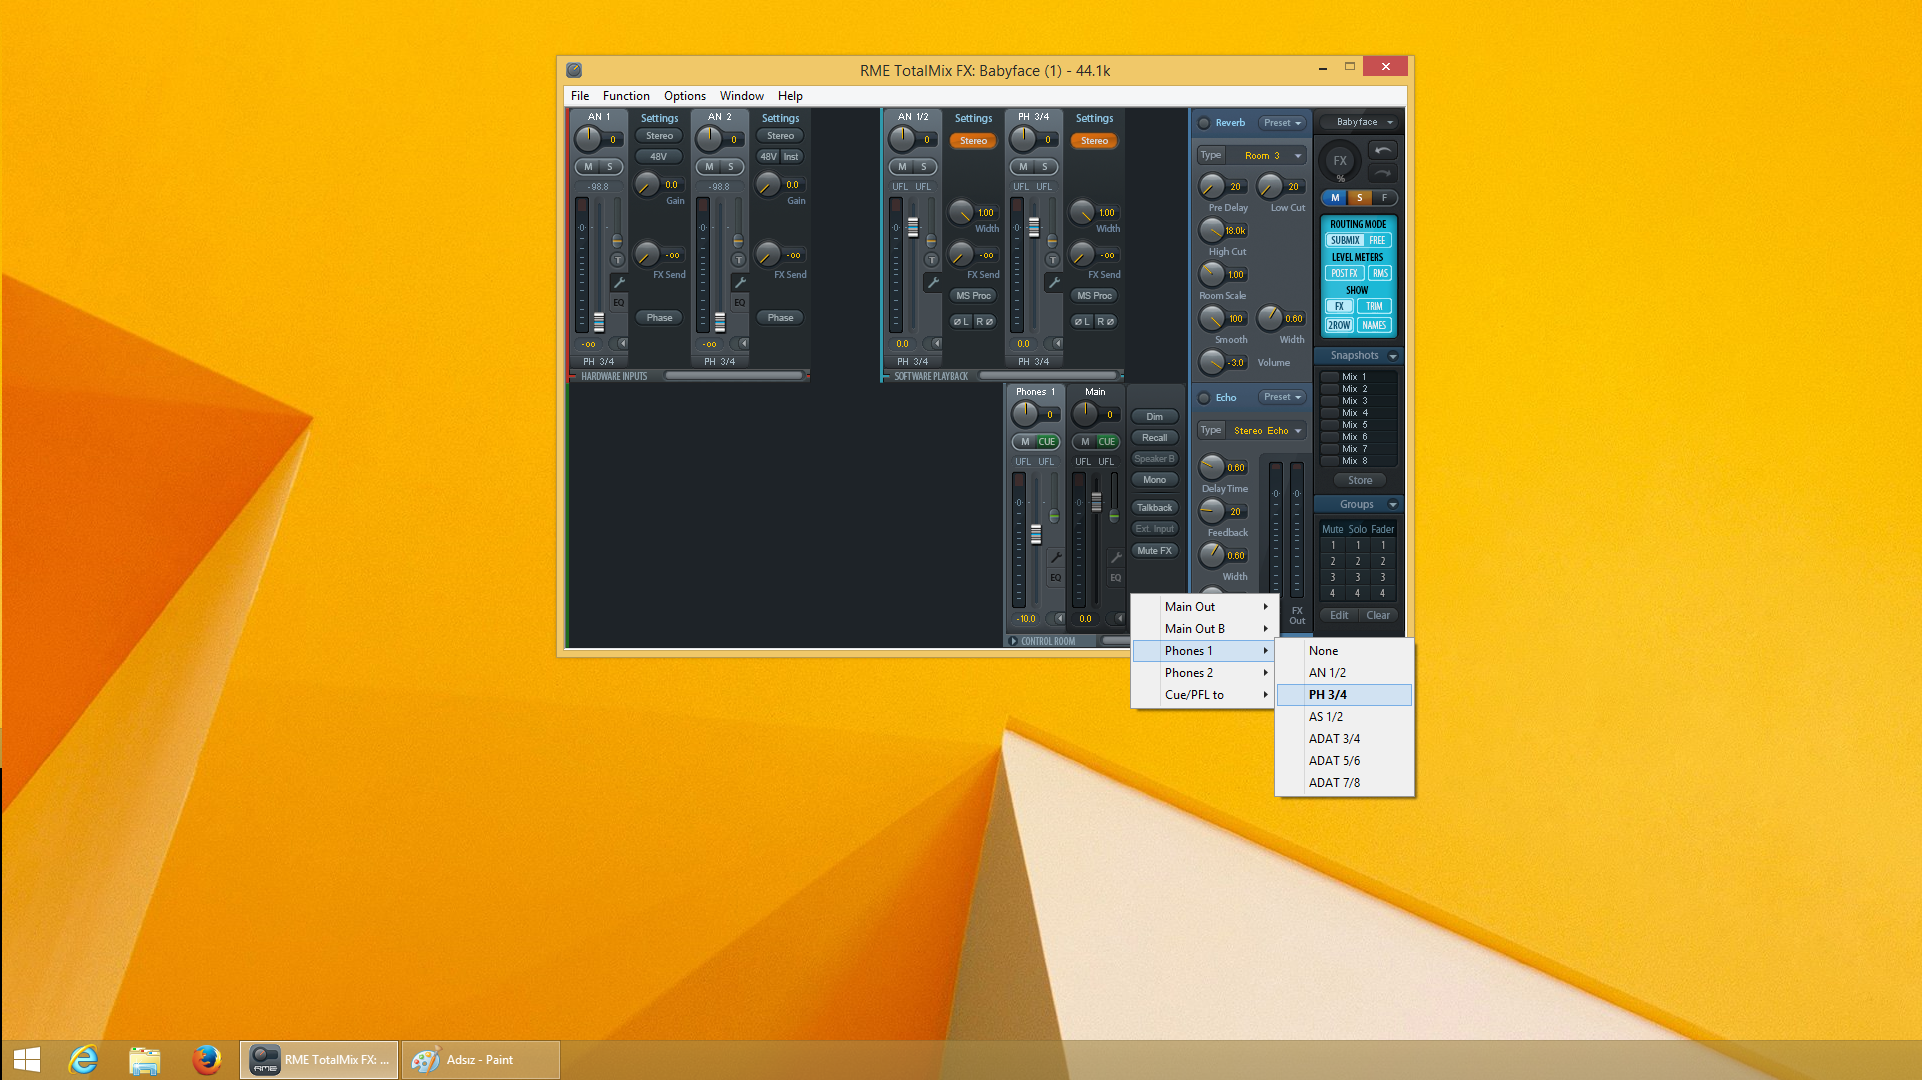Open Firefox from the taskbar

click(206, 1059)
